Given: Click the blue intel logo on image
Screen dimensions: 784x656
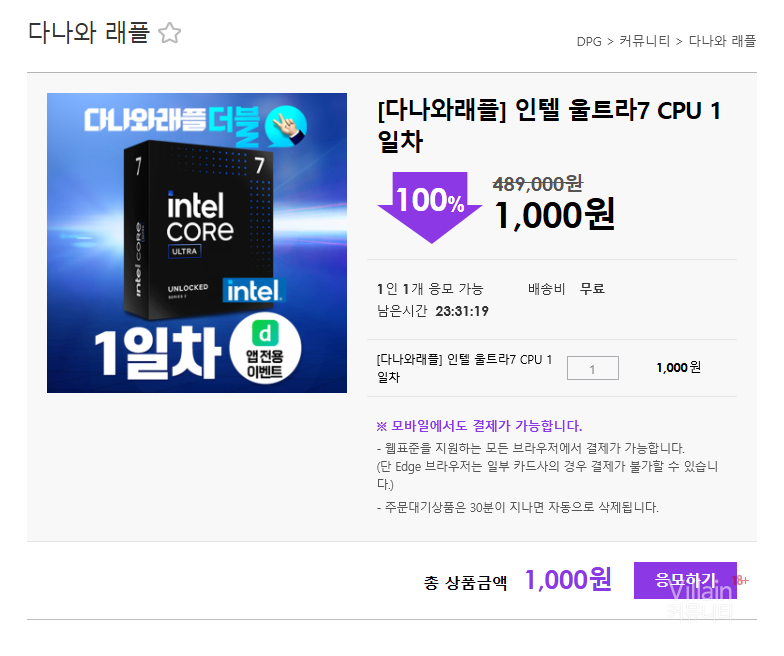Looking at the screenshot, I should (x=254, y=290).
